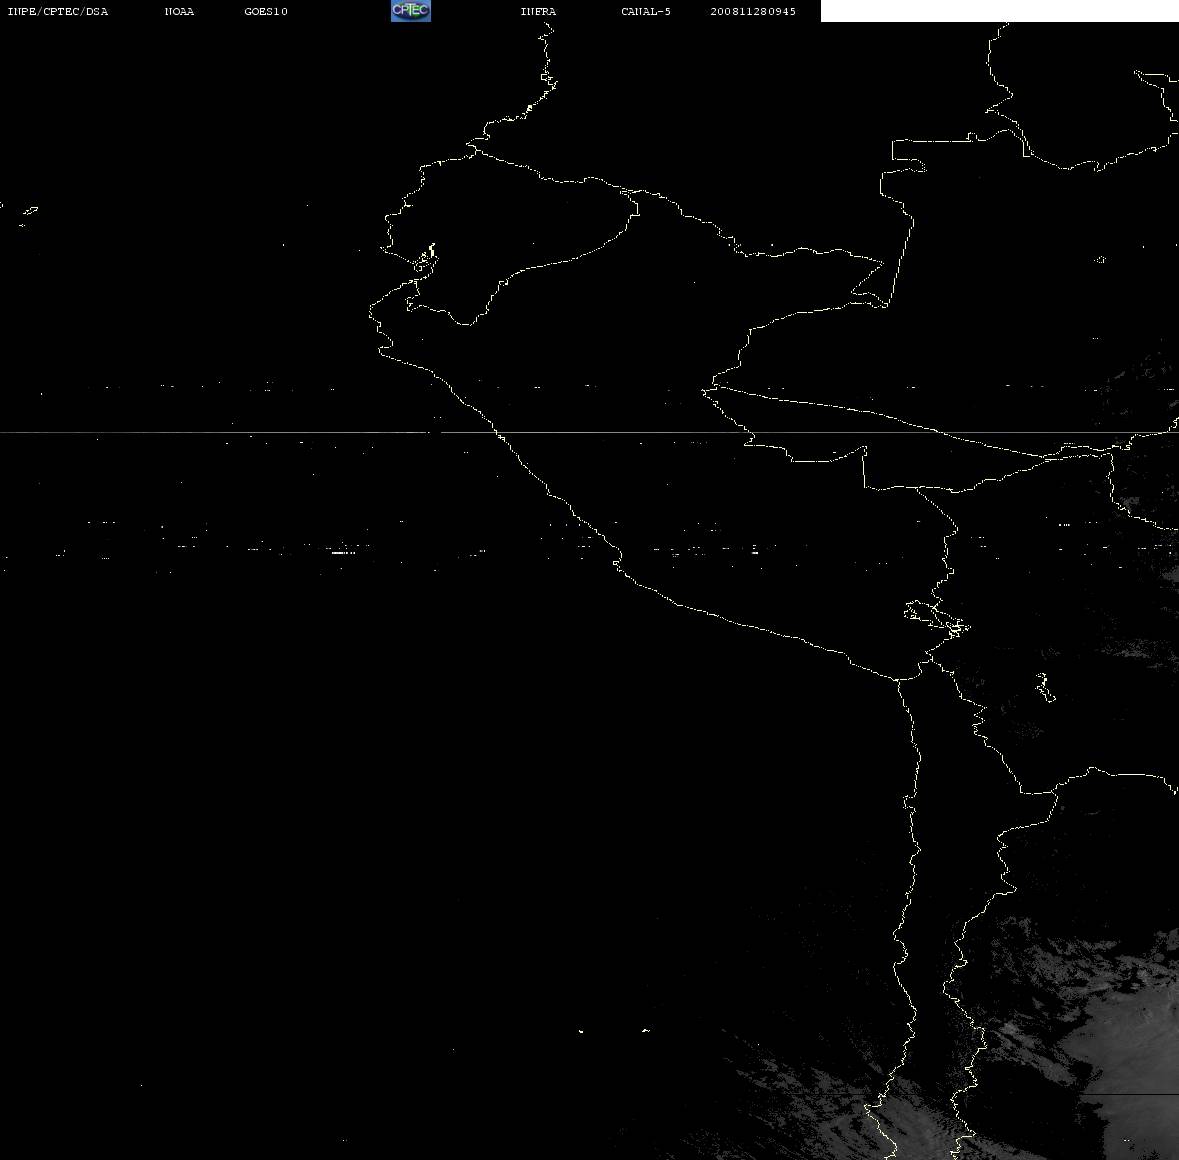
Task: Select the Lake Poopó outline in Bolivia
Action: tap(1045, 687)
